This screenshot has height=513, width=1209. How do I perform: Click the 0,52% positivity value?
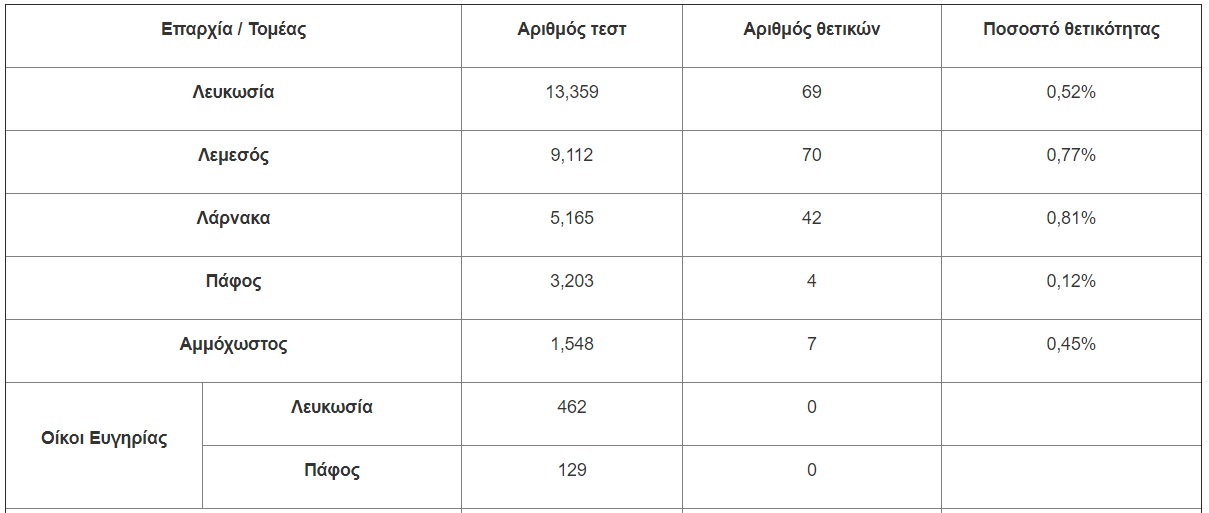(x=1071, y=92)
